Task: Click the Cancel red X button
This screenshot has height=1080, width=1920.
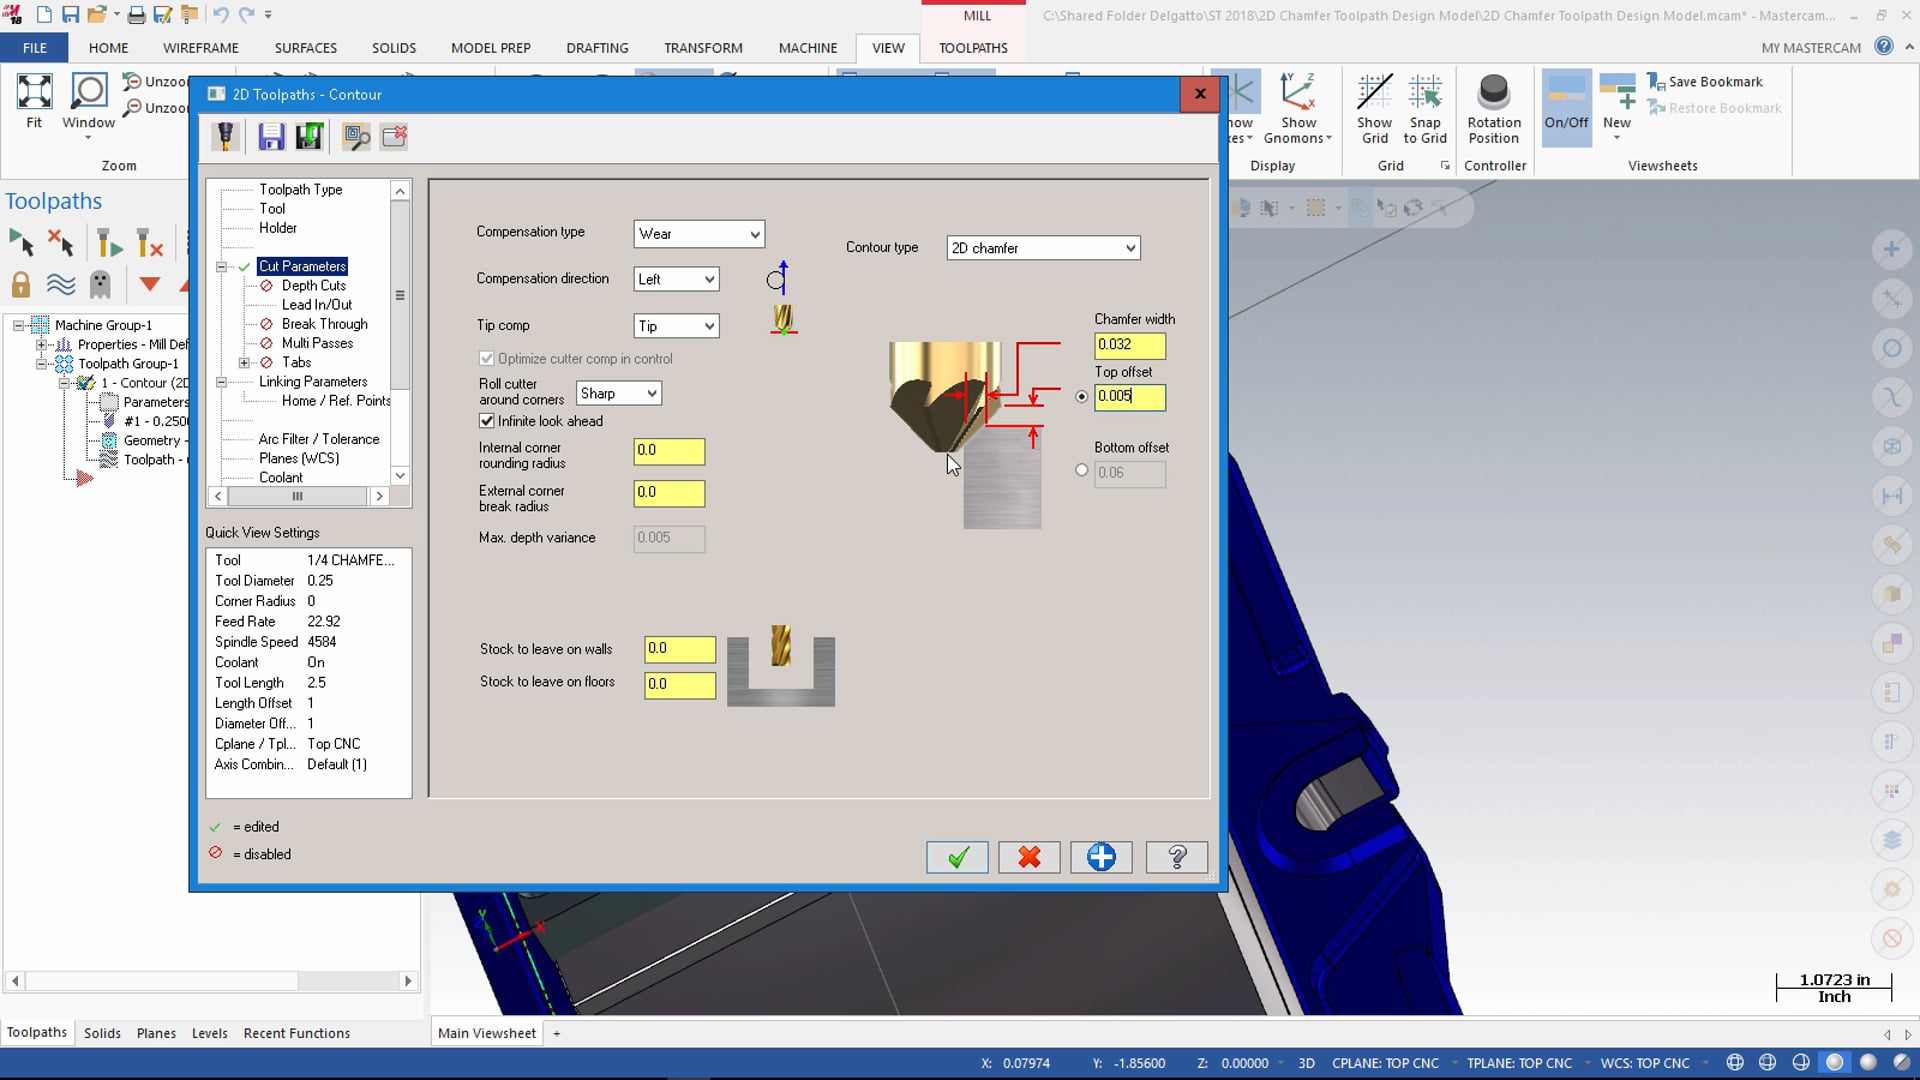Action: pos(1029,857)
